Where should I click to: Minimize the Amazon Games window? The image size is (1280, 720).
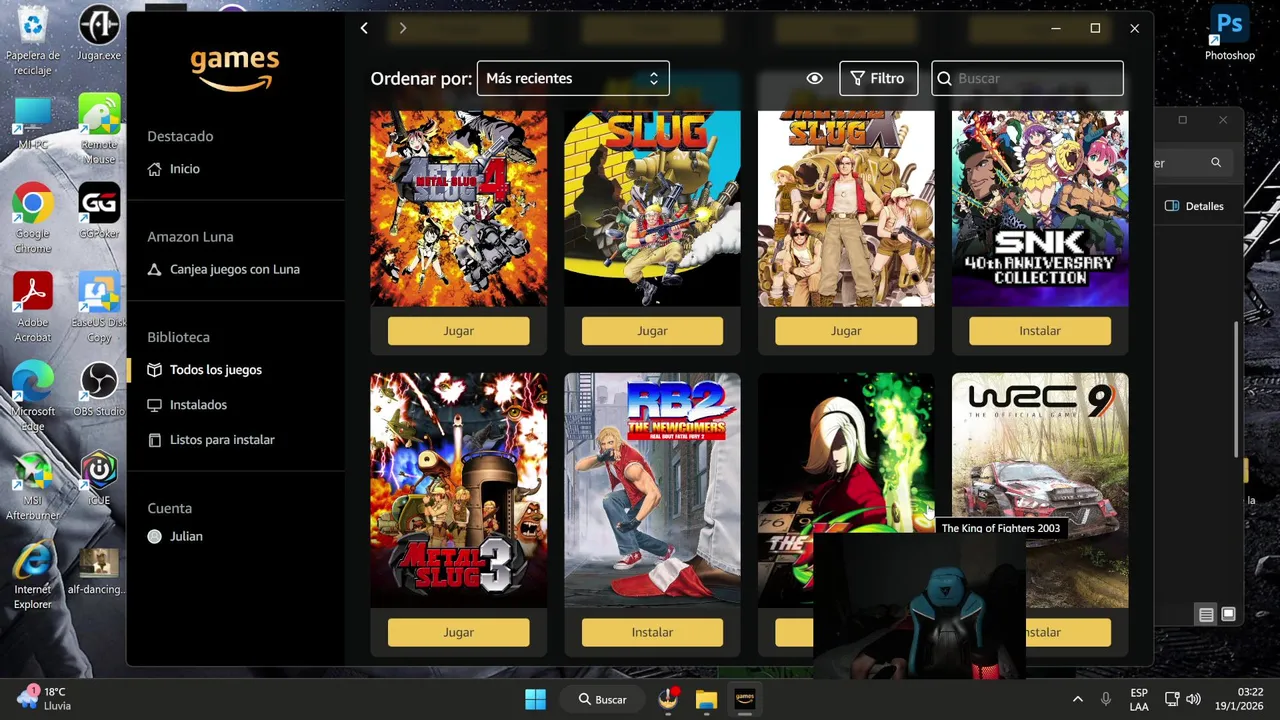tap(1056, 28)
